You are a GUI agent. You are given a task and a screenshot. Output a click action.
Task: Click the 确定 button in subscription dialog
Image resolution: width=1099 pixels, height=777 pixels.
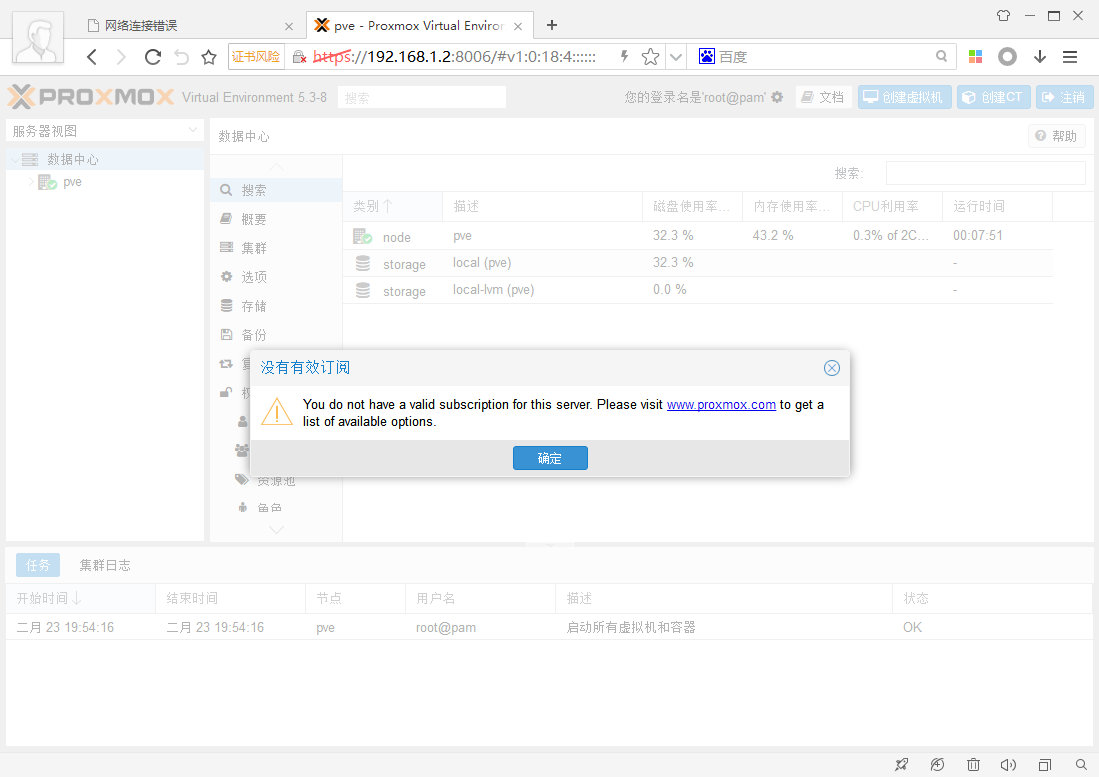[549, 458]
